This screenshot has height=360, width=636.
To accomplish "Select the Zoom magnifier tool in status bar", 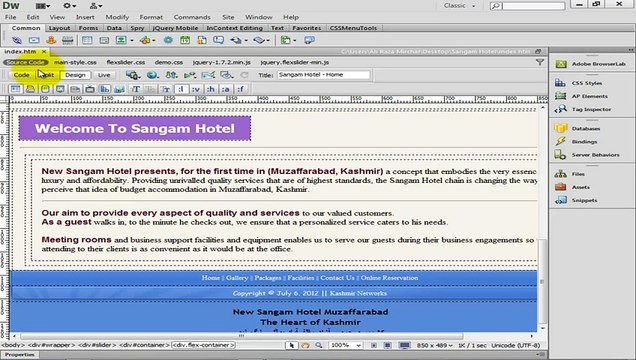I will click(319, 345).
